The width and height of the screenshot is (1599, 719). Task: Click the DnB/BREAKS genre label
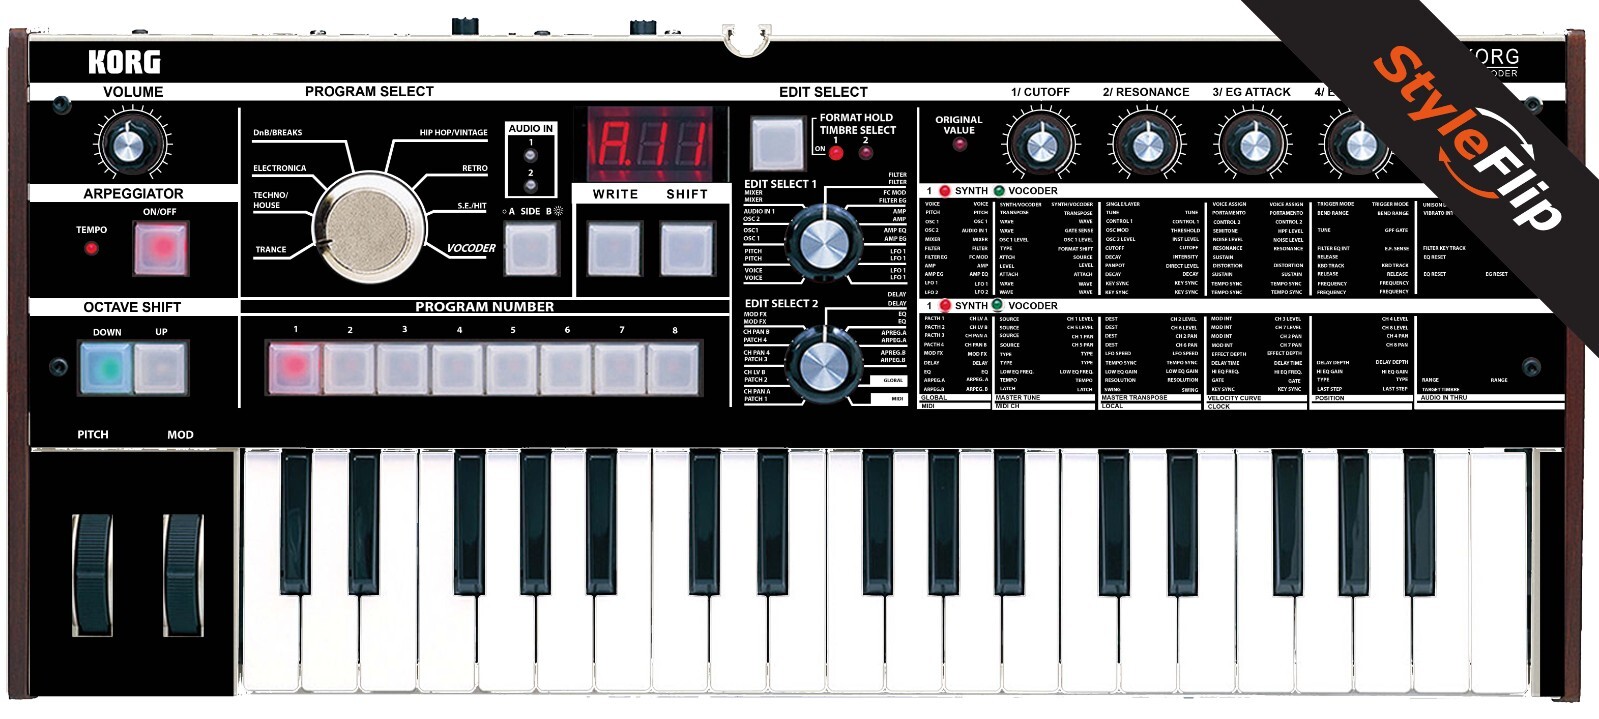277,132
